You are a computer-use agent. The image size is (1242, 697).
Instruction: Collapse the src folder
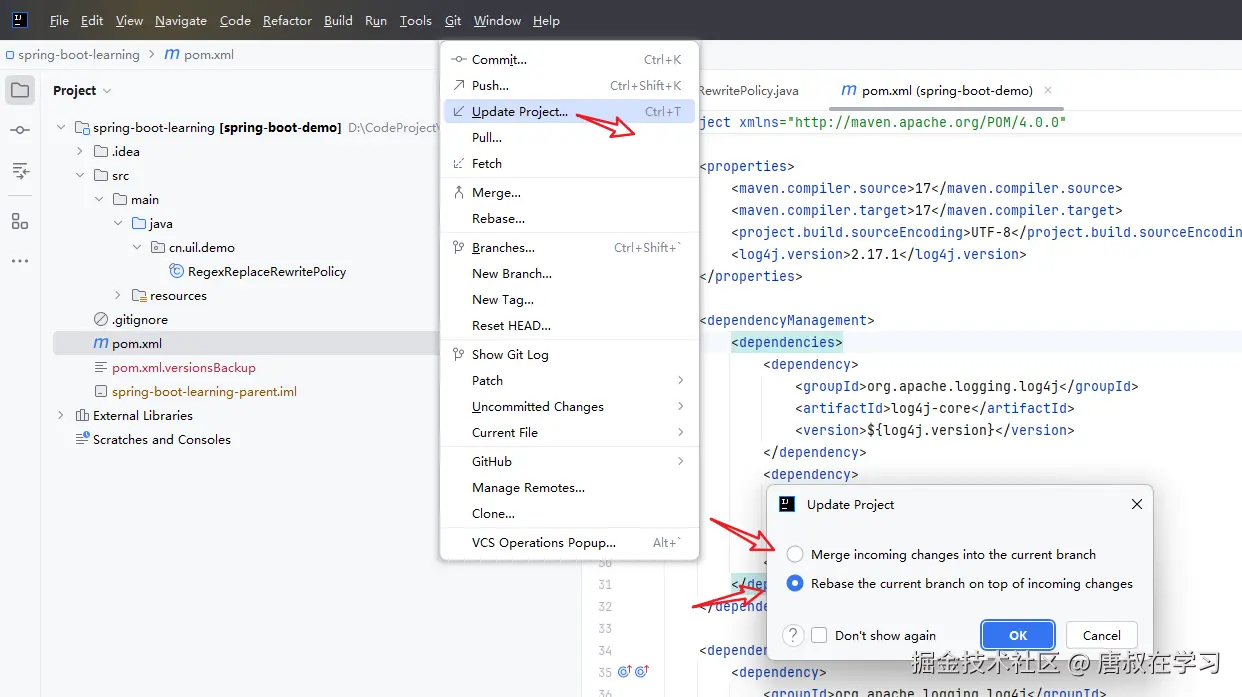click(80, 176)
